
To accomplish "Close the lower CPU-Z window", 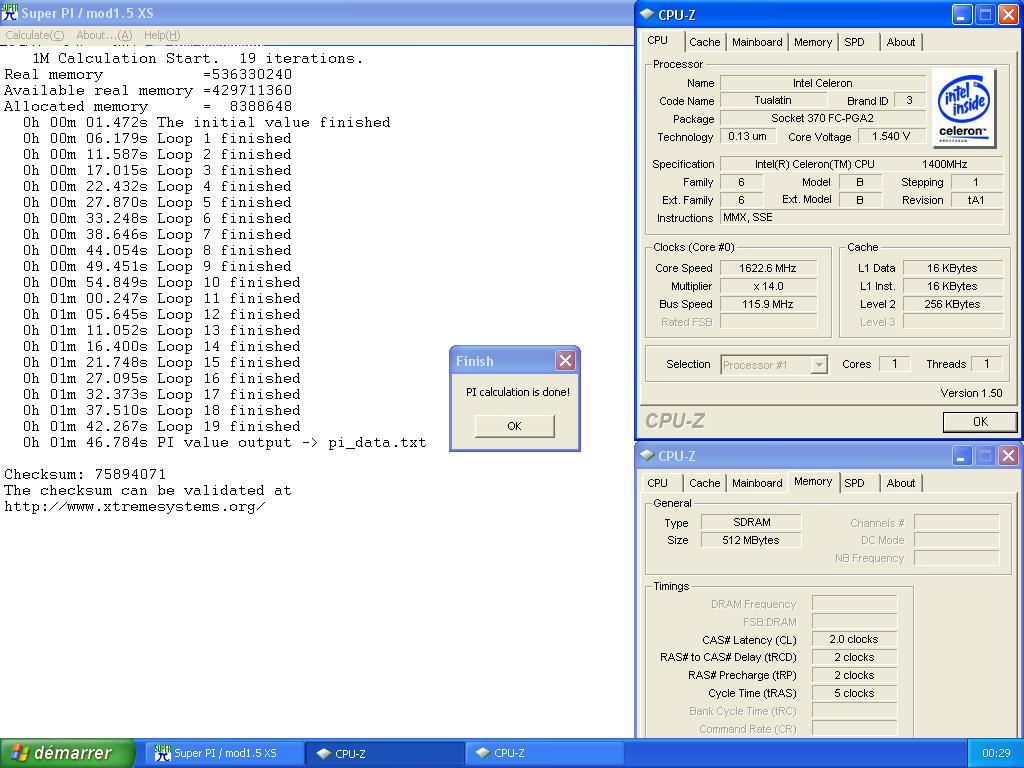I will (x=1008, y=456).
